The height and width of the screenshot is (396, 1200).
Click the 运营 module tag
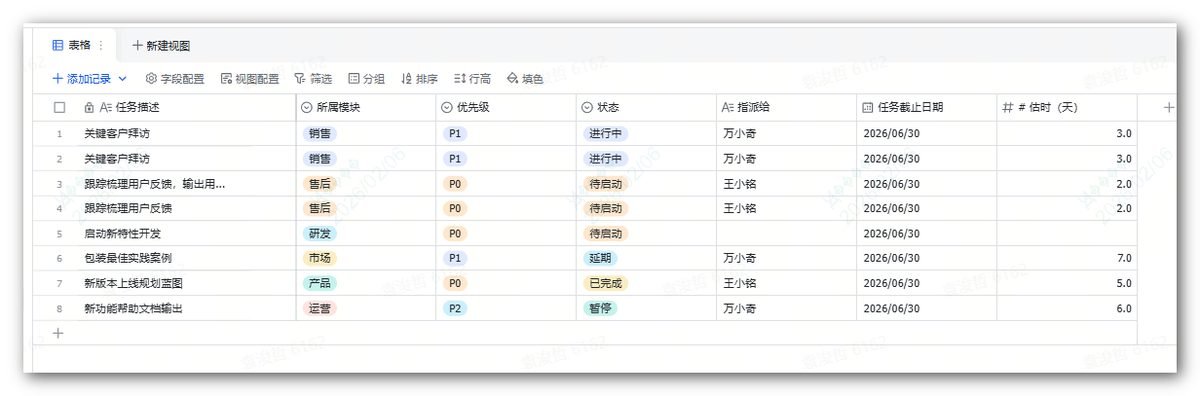(x=319, y=308)
